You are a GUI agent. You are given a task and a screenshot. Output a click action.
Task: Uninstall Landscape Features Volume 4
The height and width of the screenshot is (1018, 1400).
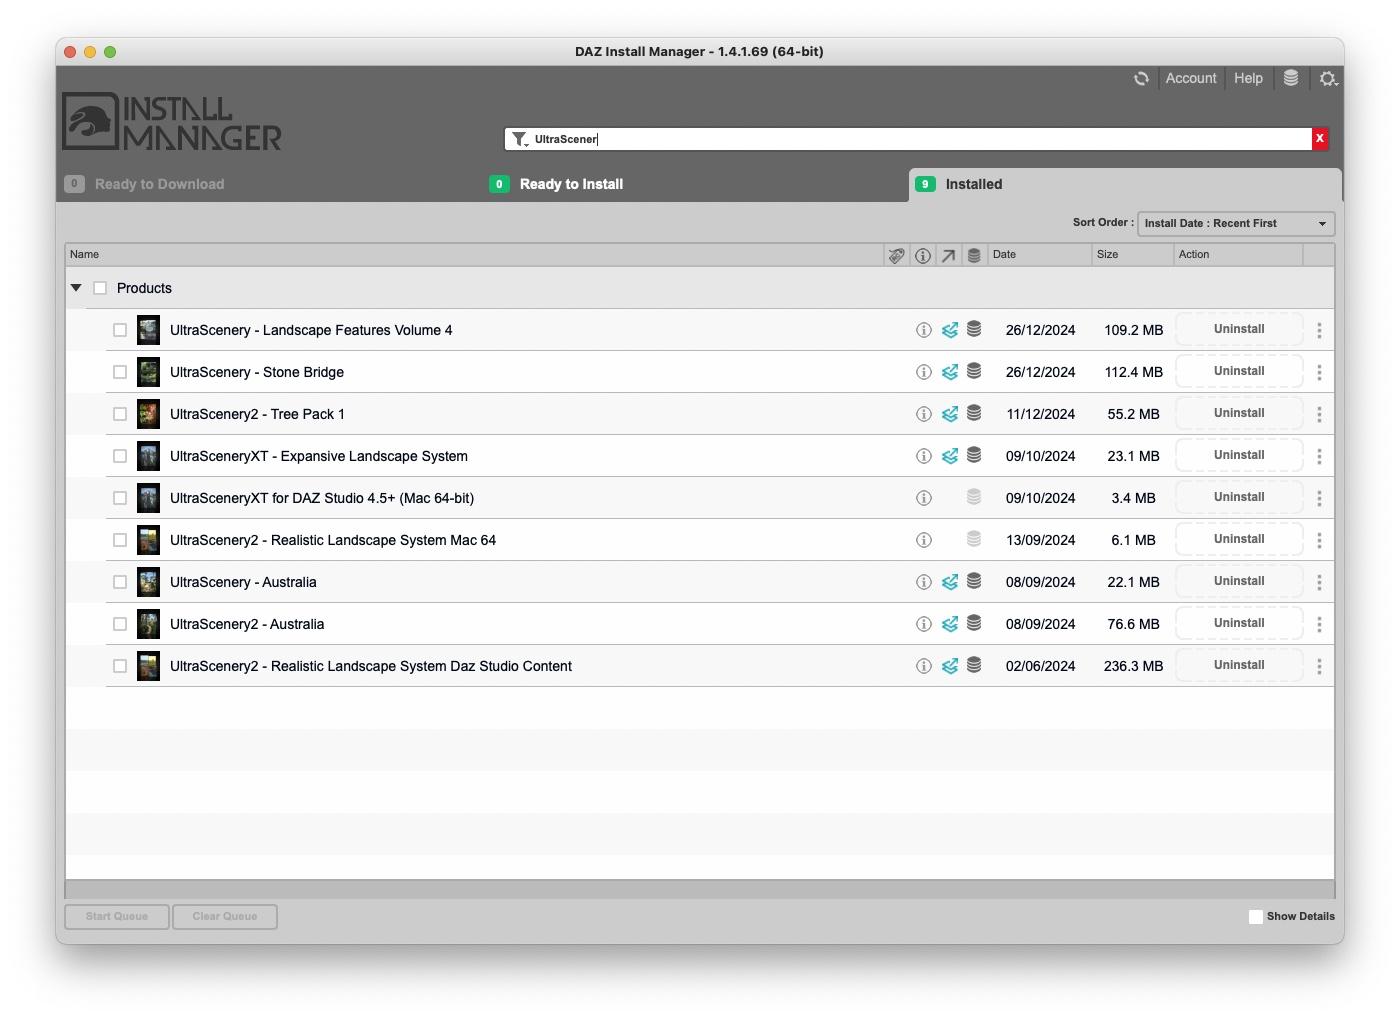coord(1239,329)
